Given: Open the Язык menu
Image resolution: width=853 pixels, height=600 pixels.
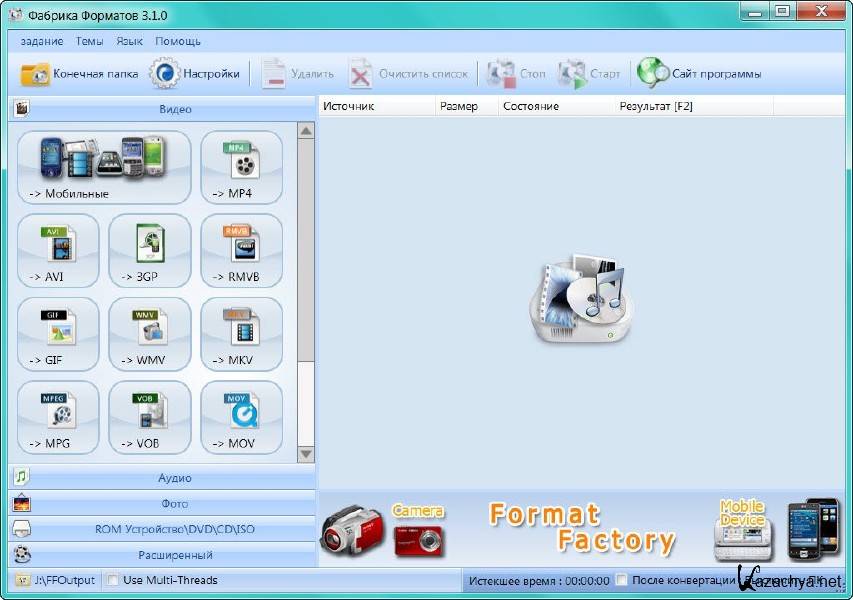Looking at the screenshot, I should [x=129, y=41].
